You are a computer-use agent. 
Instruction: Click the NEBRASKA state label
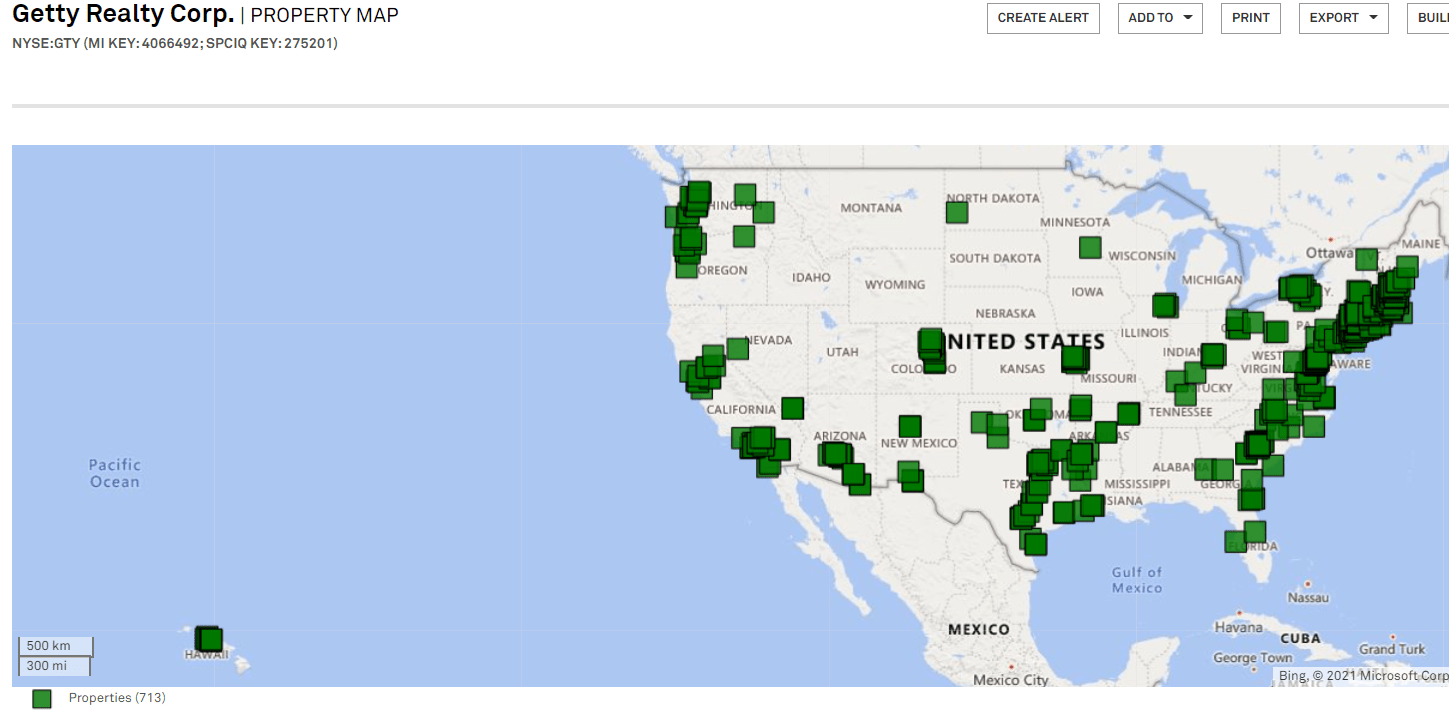1006,313
